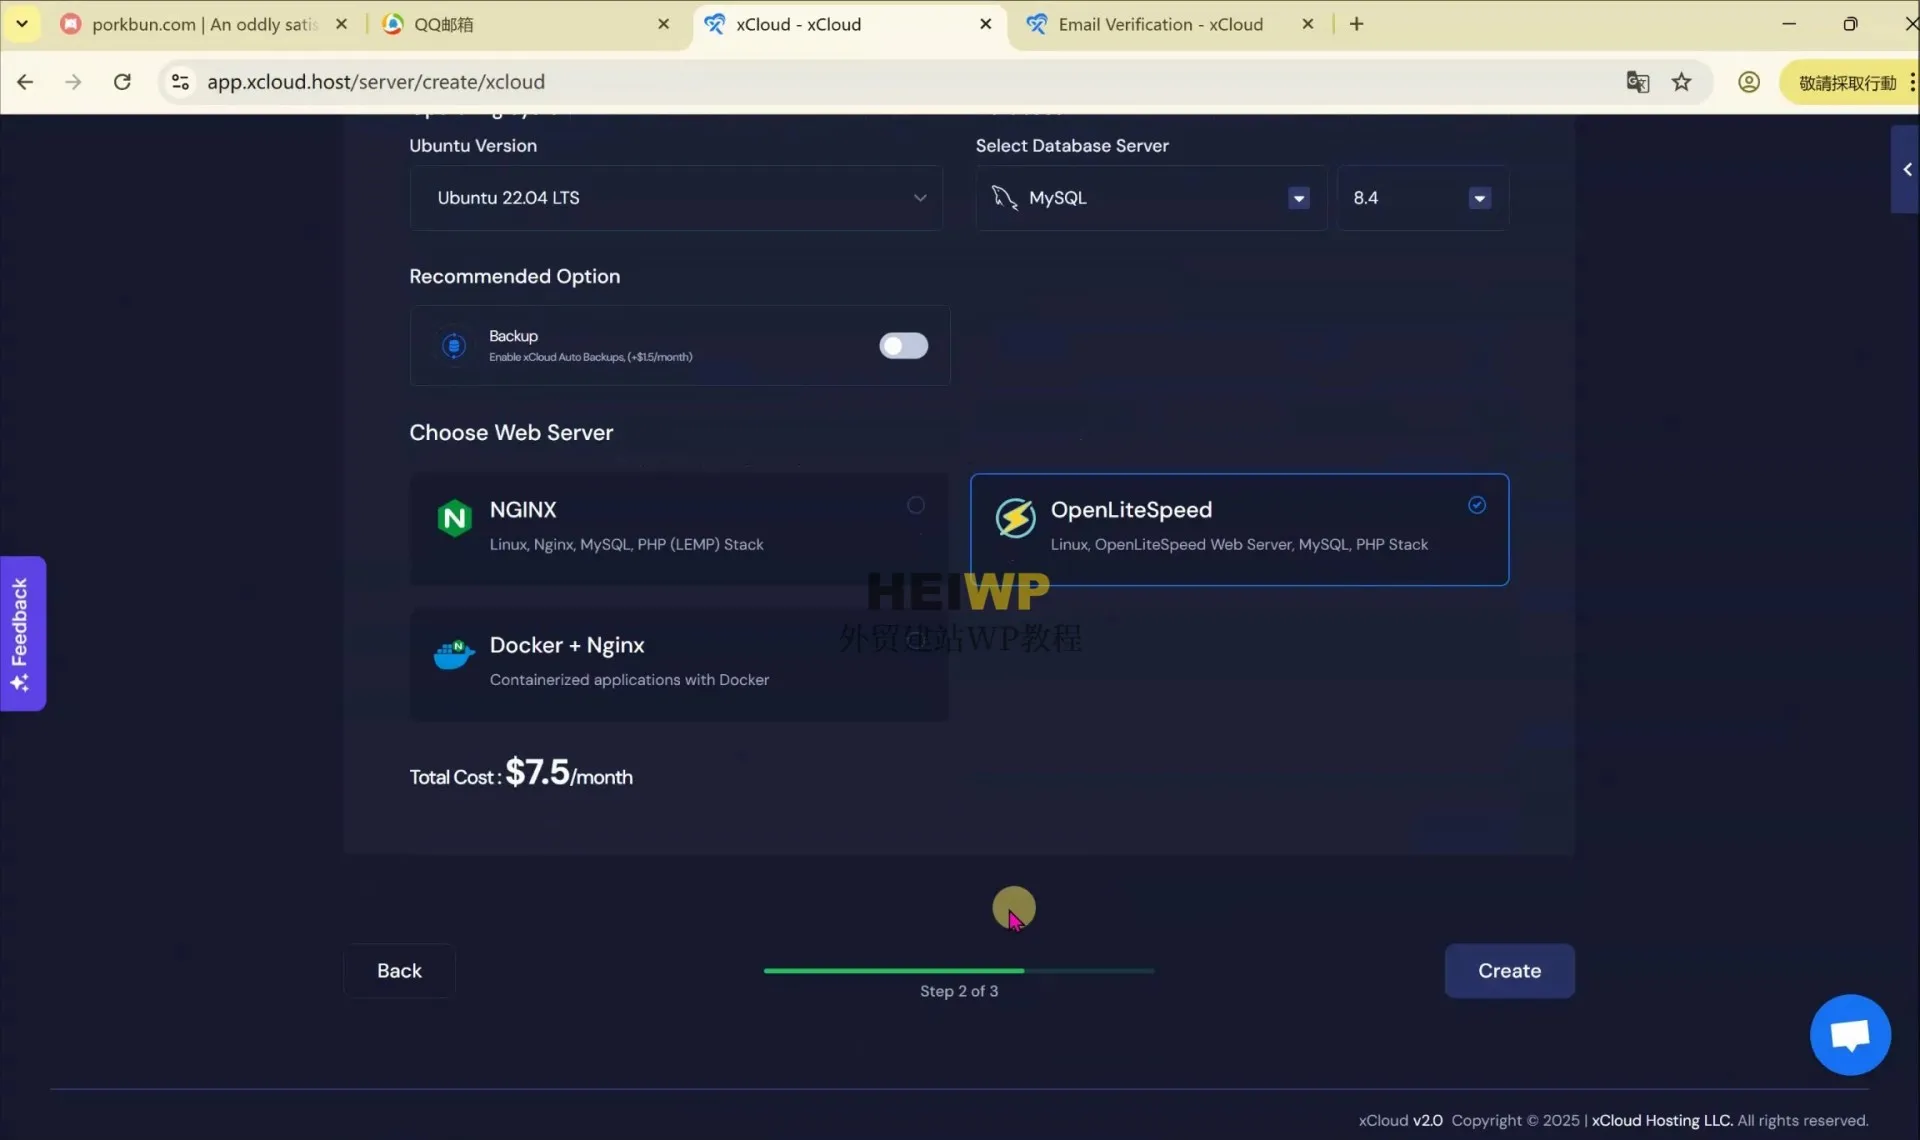Select the MySQL database icon

click(x=1005, y=197)
